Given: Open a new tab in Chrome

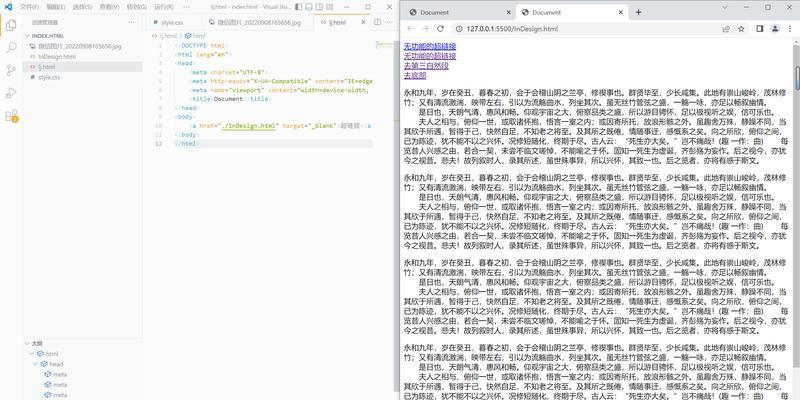Looking at the screenshot, I should click(x=638, y=12).
